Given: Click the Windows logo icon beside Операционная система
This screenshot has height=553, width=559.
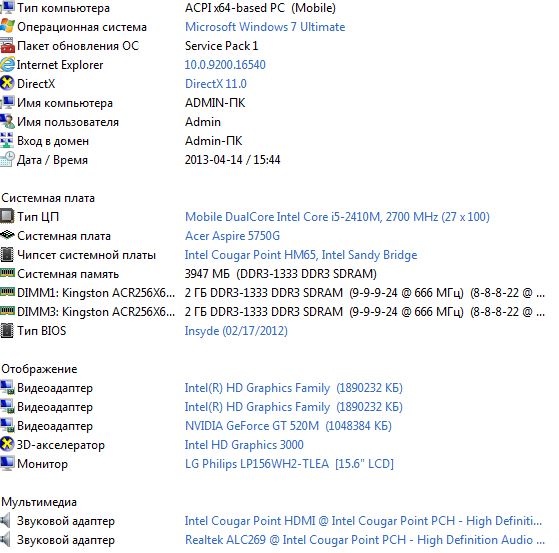Looking at the screenshot, I should point(7,27).
